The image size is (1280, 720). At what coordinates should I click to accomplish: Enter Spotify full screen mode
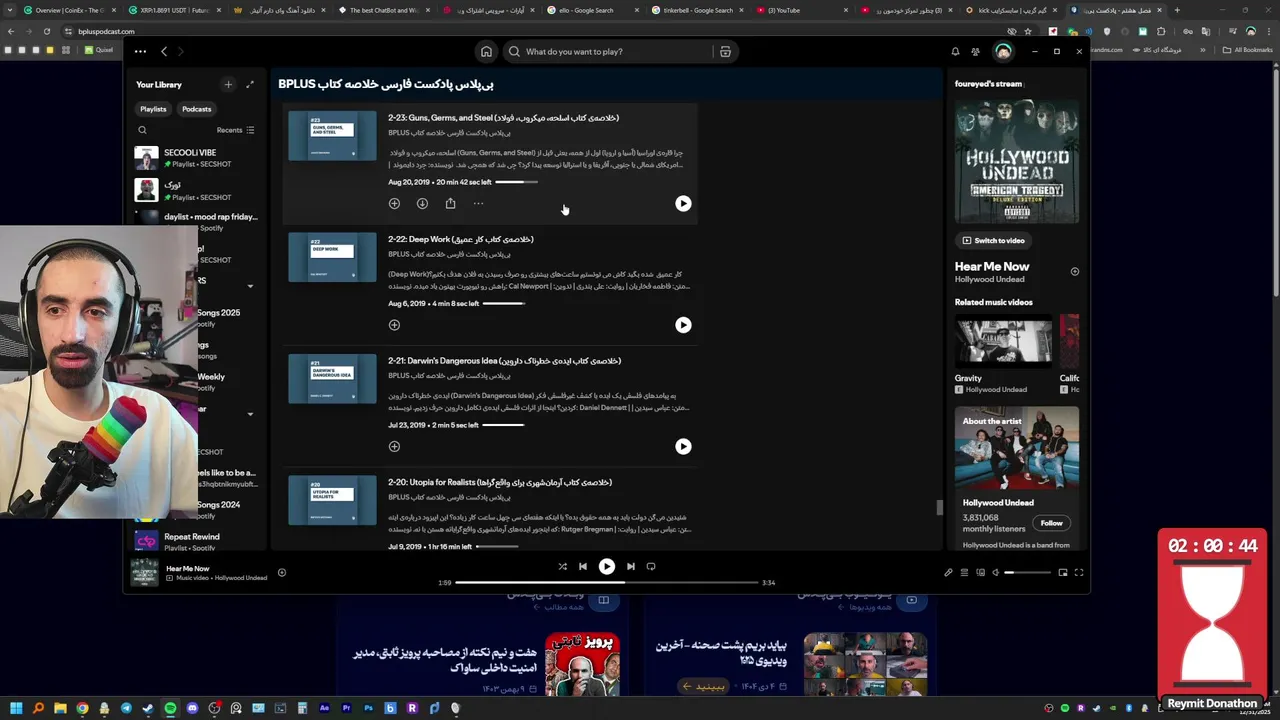[x=1079, y=572]
